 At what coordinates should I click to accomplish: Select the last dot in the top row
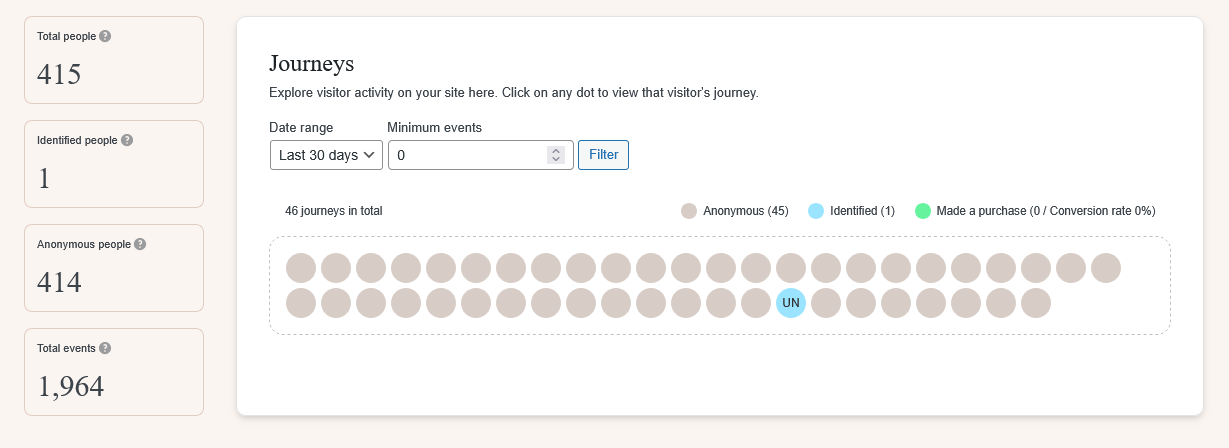[x=1106, y=268]
